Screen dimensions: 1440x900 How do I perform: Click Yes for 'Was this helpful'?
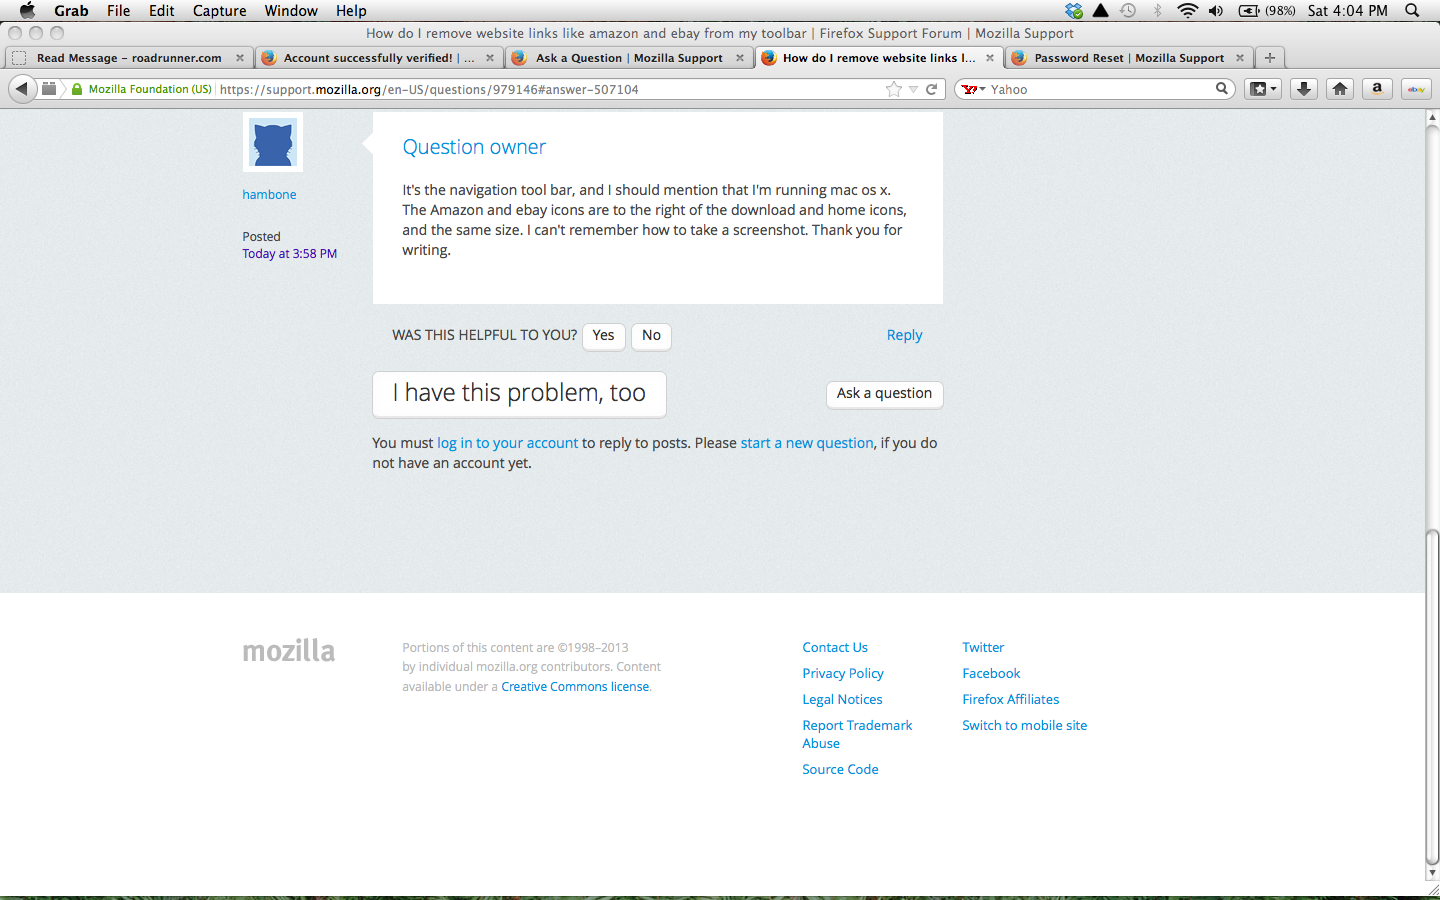(603, 337)
